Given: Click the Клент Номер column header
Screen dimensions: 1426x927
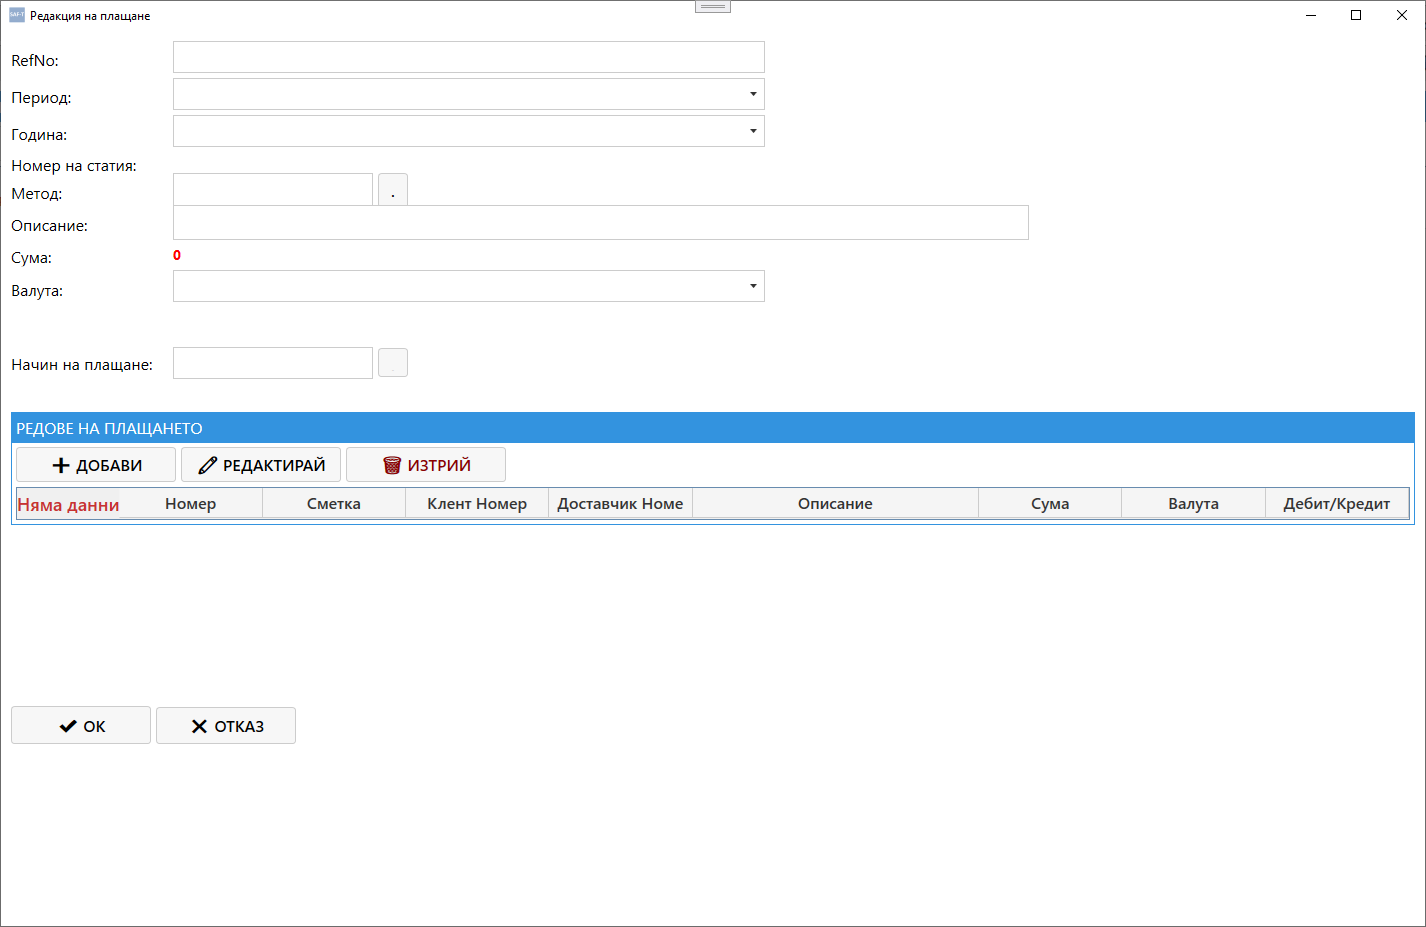Looking at the screenshot, I should point(477,504).
